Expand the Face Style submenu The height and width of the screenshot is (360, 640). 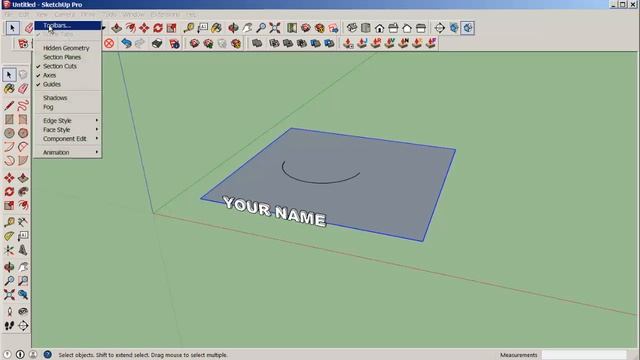pos(67,130)
